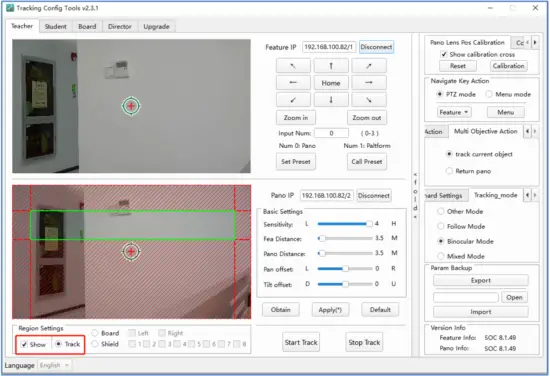Select Return pano option
This screenshot has width=550, height=376.
click(449, 171)
